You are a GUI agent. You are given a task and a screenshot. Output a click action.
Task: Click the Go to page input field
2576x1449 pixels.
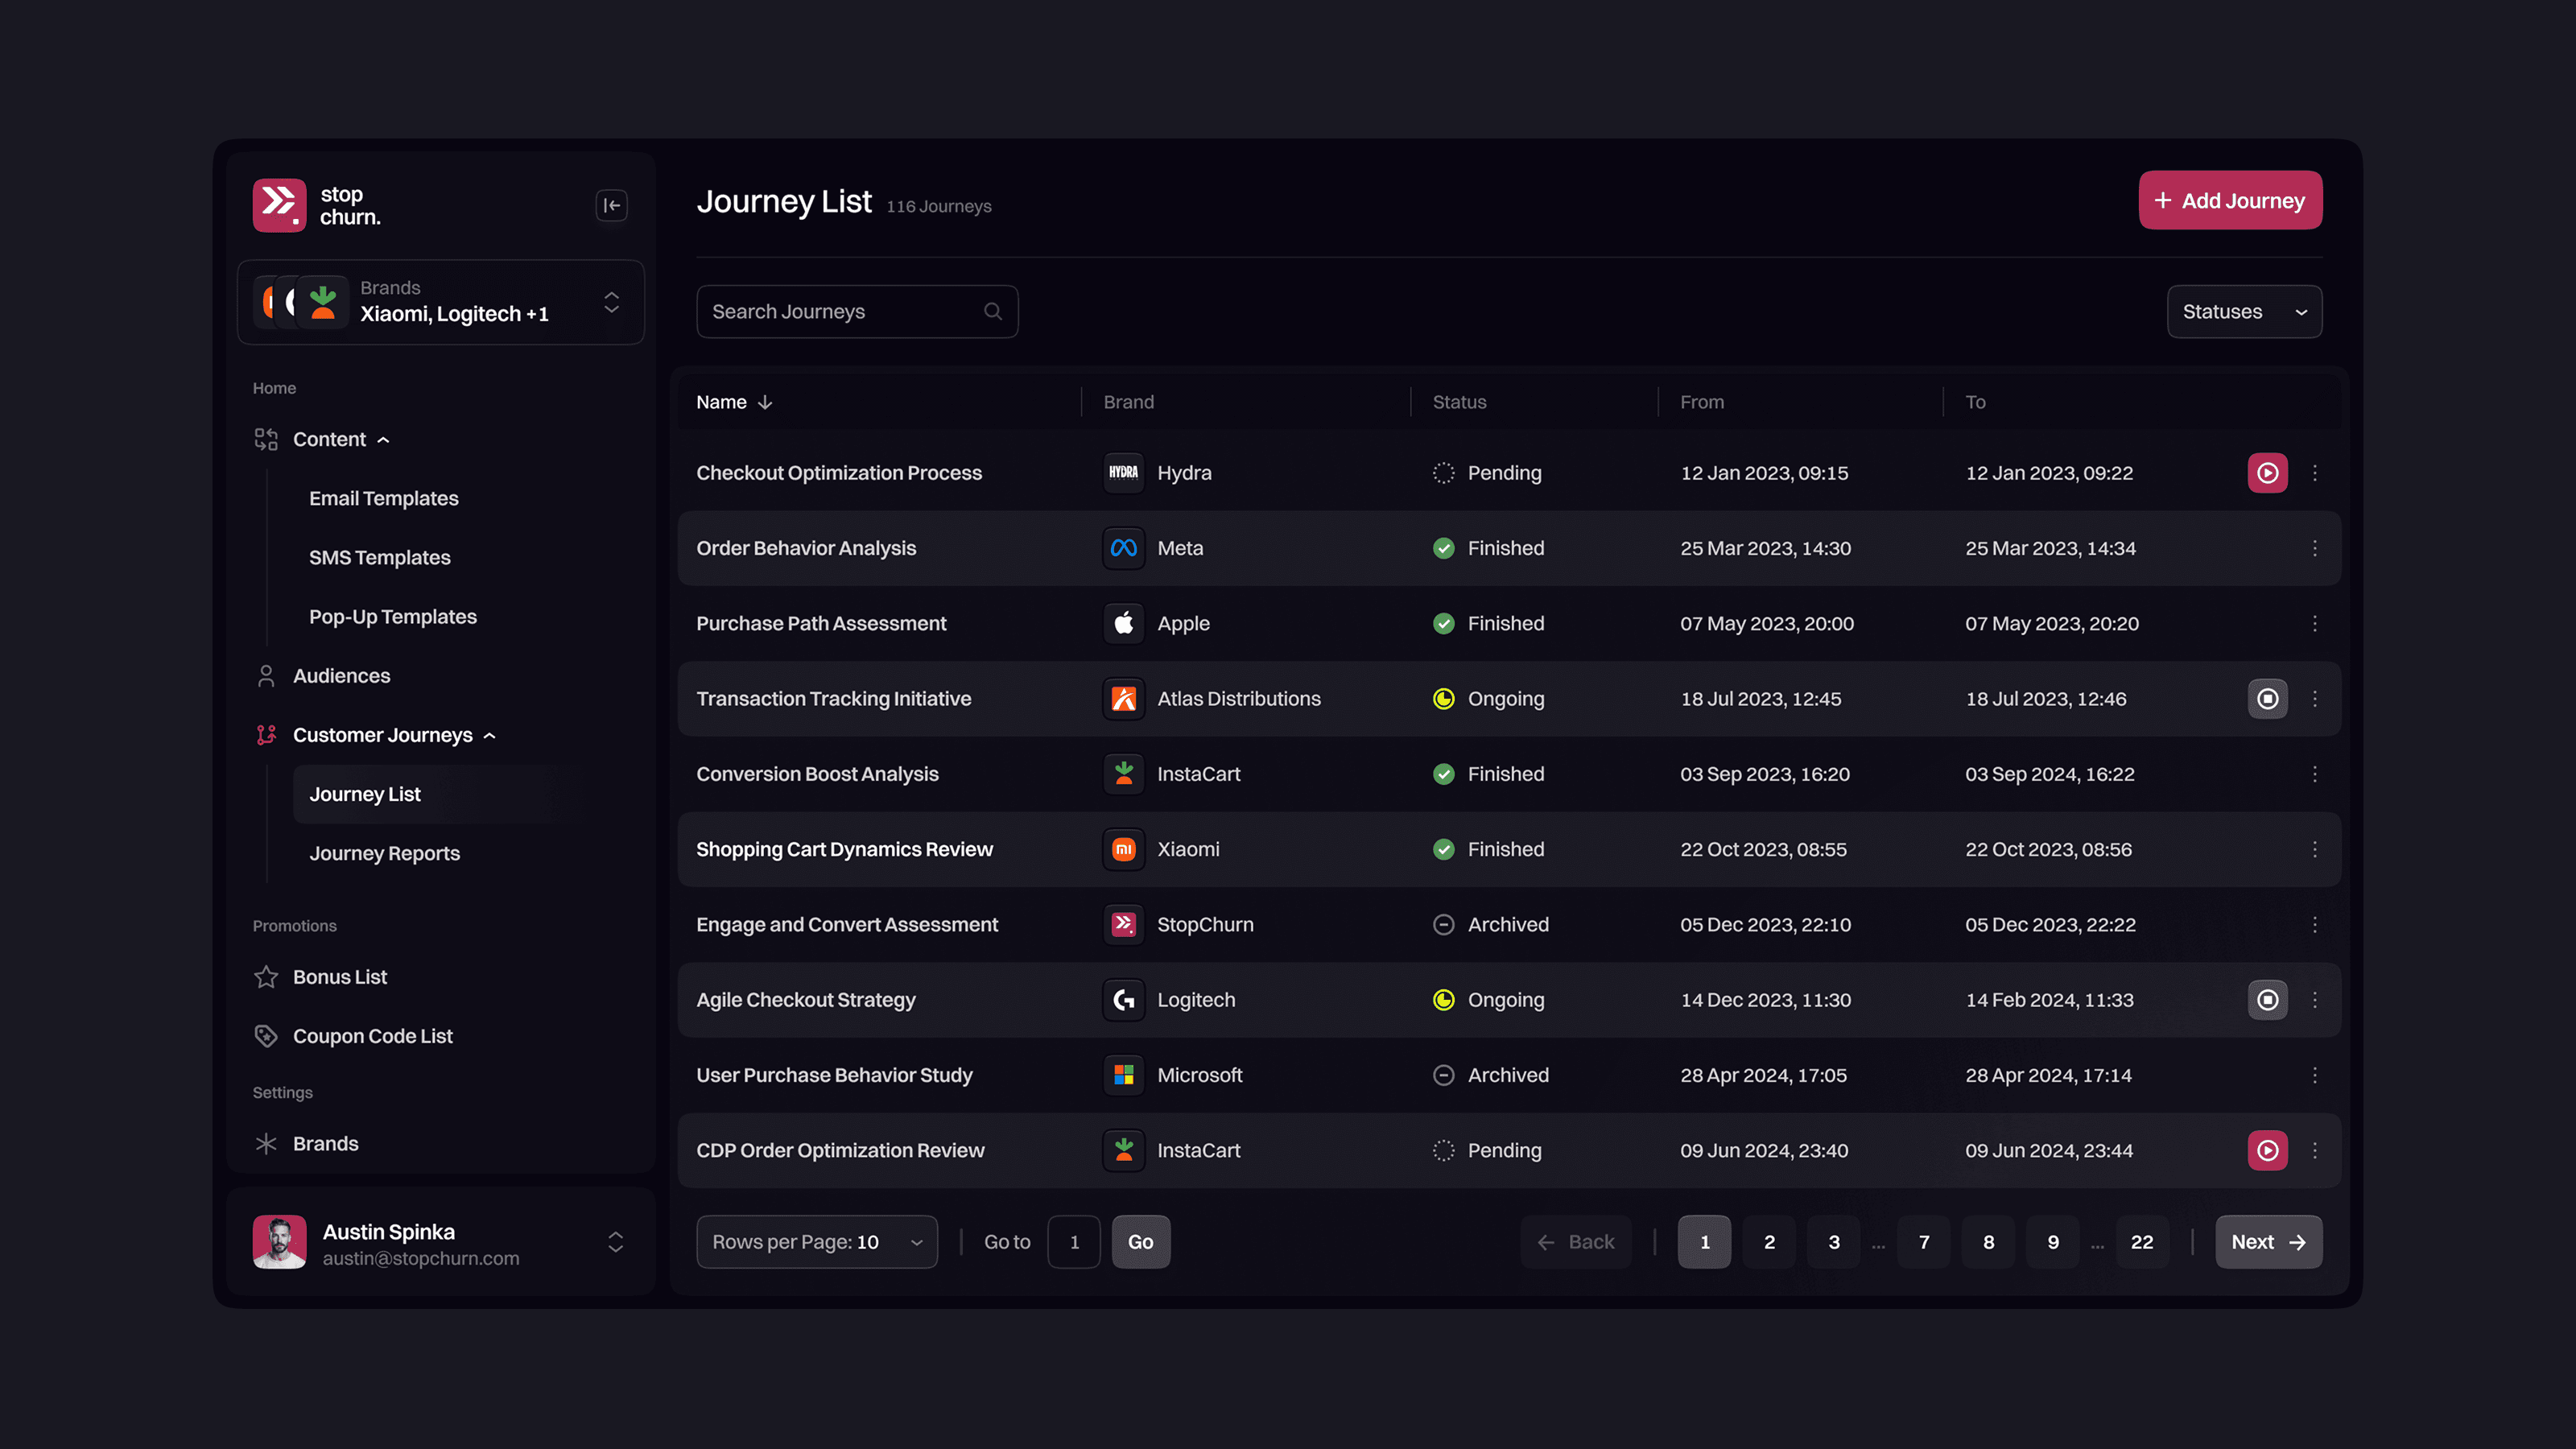1073,1241
